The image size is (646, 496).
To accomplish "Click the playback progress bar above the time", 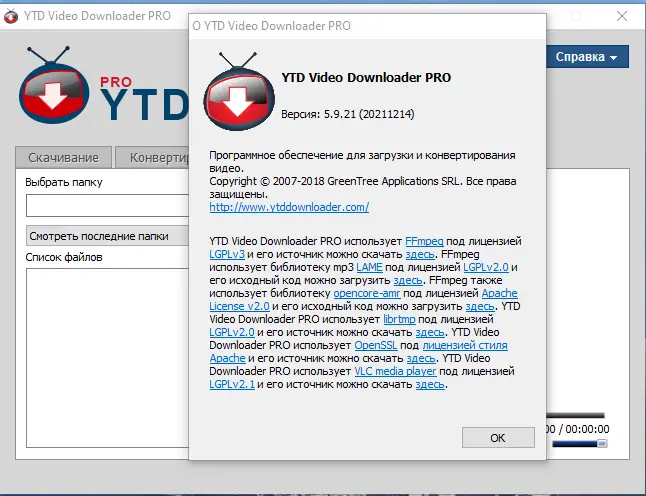I will 576,415.
